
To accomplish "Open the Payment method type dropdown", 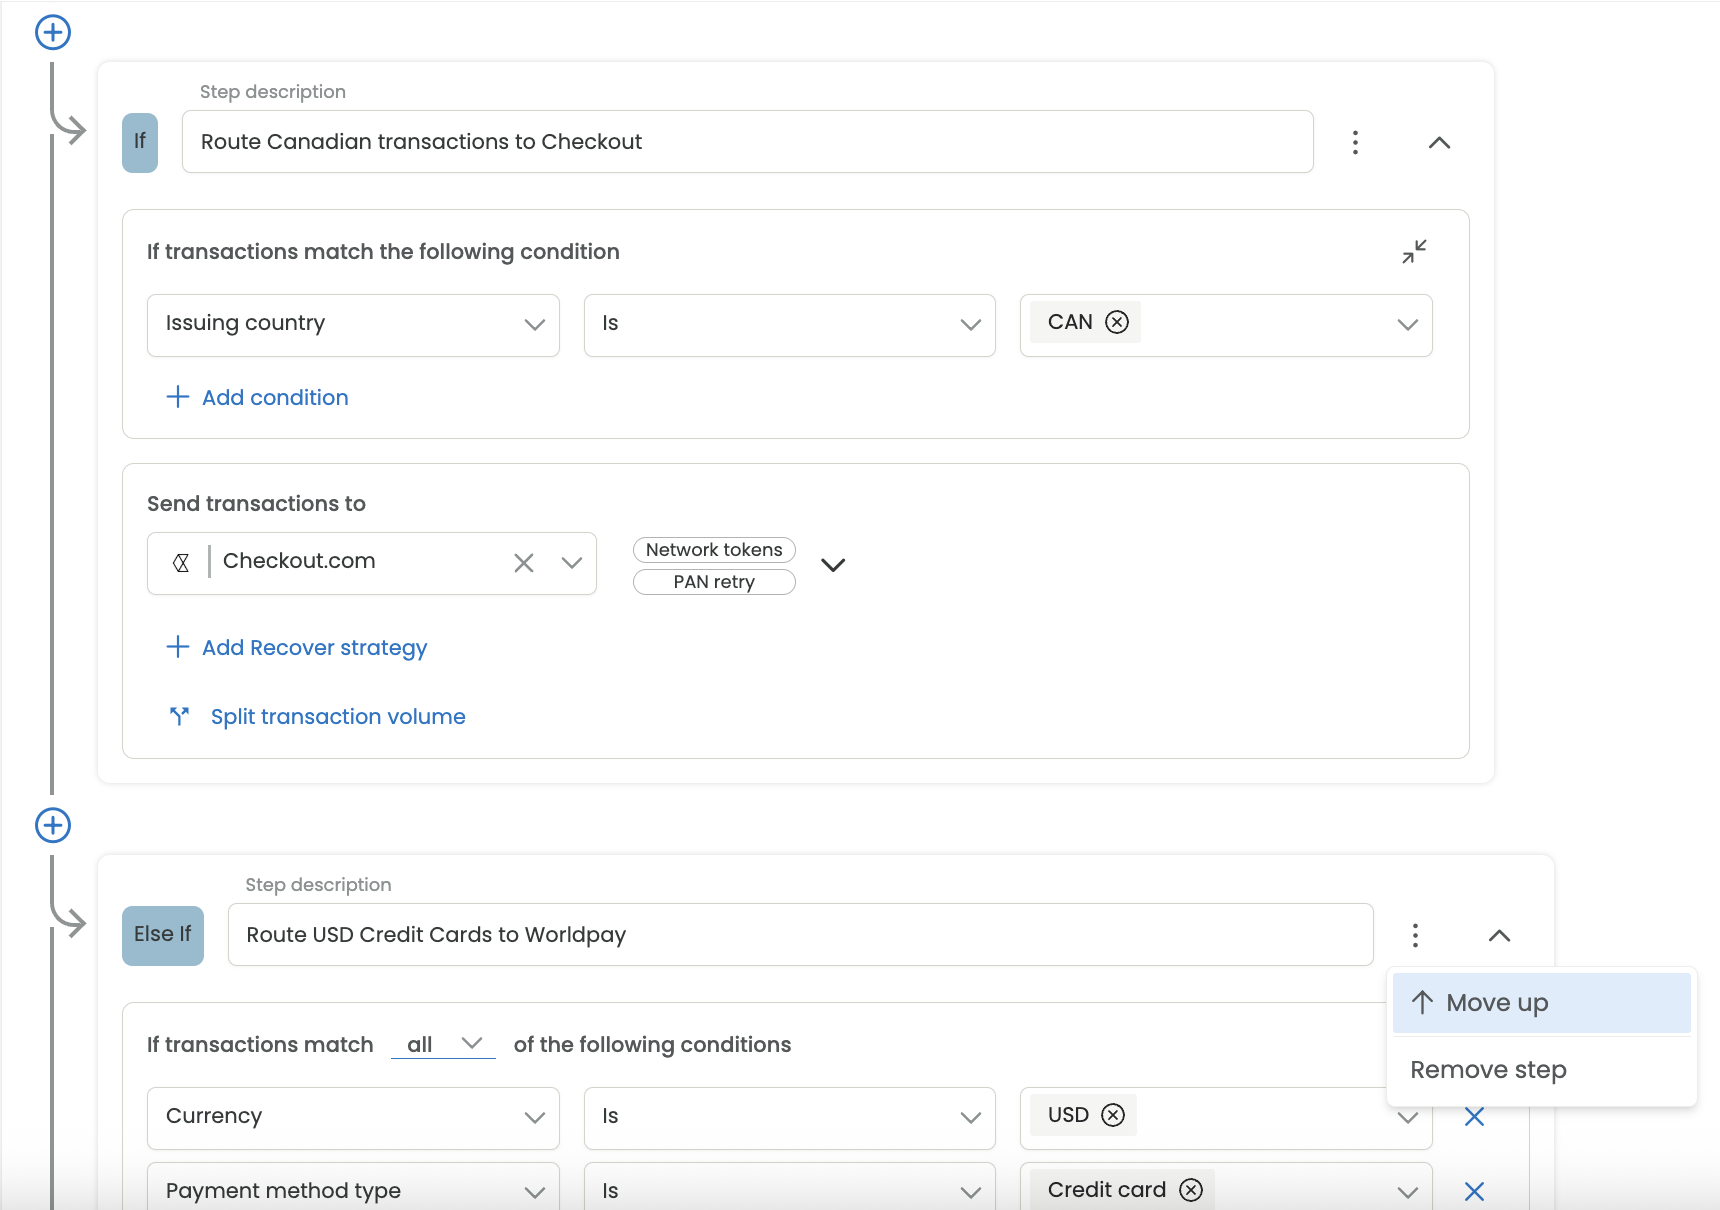I will click(x=353, y=1187).
